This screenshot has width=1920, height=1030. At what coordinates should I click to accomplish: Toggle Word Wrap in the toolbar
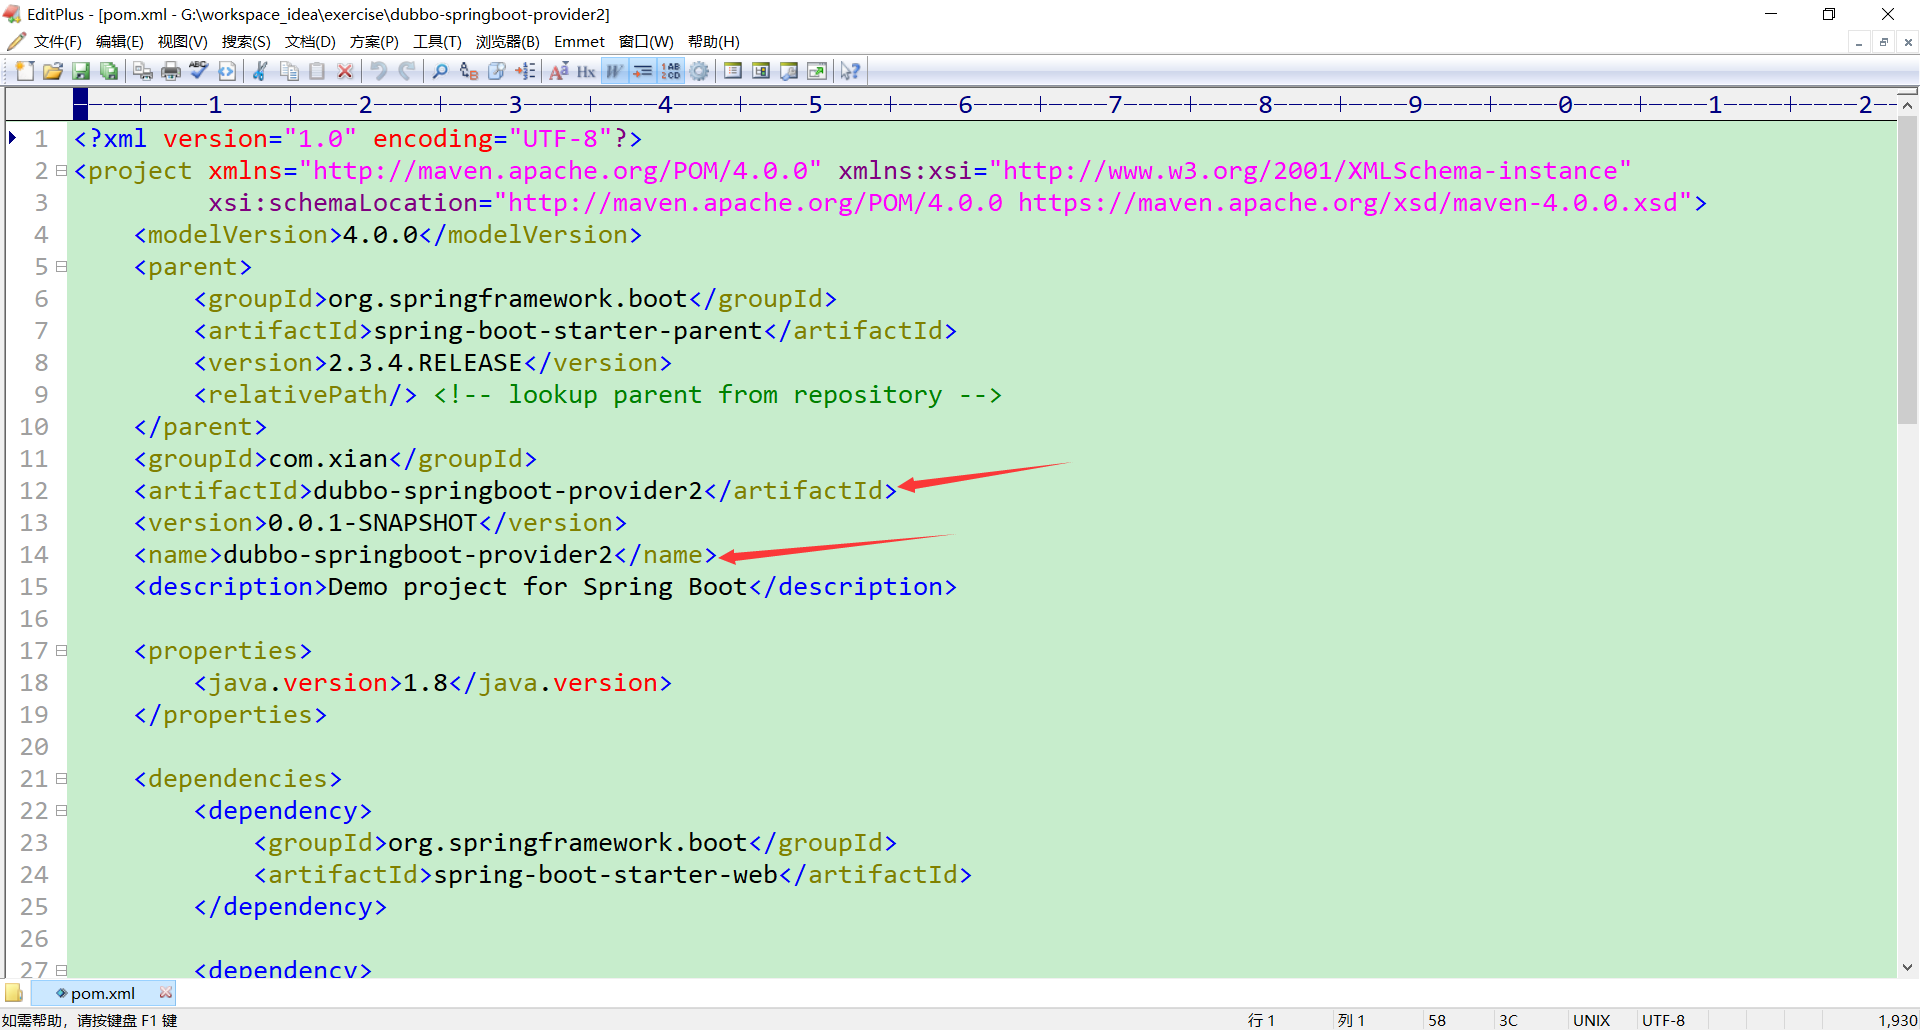click(614, 71)
